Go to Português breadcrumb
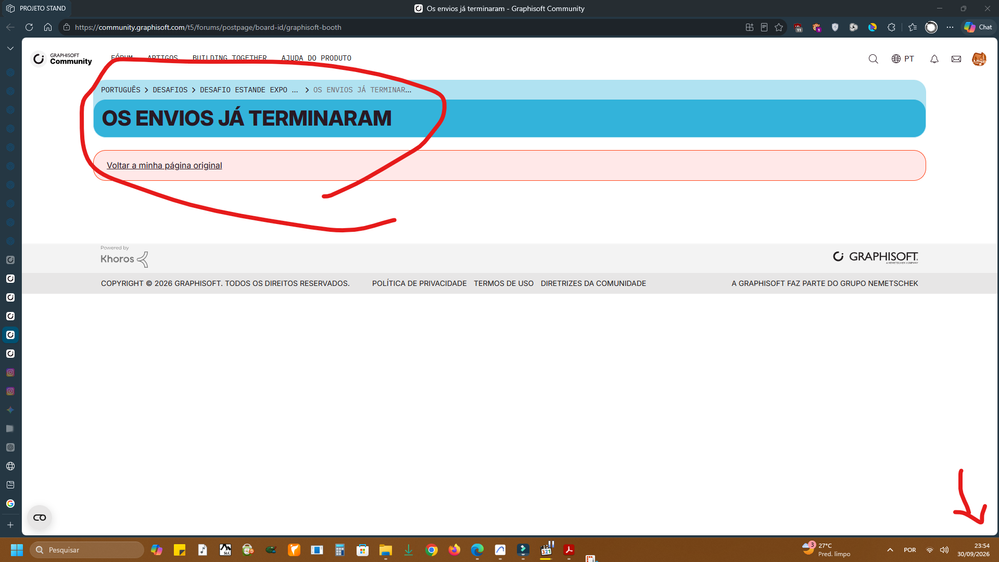 [x=120, y=90]
